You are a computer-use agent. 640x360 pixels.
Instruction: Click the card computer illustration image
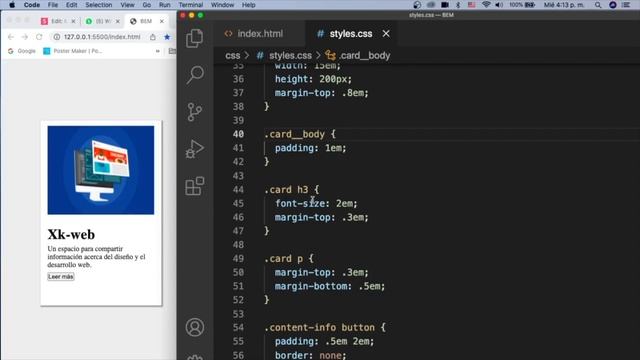[x=101, y=170]
